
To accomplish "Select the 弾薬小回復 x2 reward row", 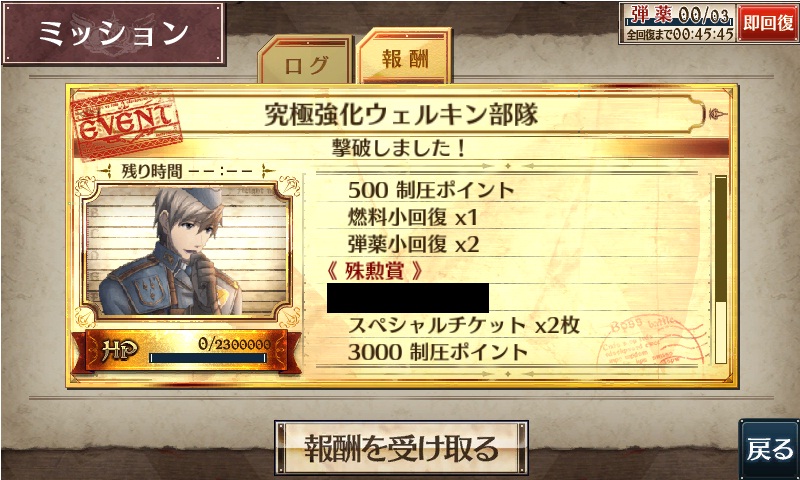I will point(508,244).
